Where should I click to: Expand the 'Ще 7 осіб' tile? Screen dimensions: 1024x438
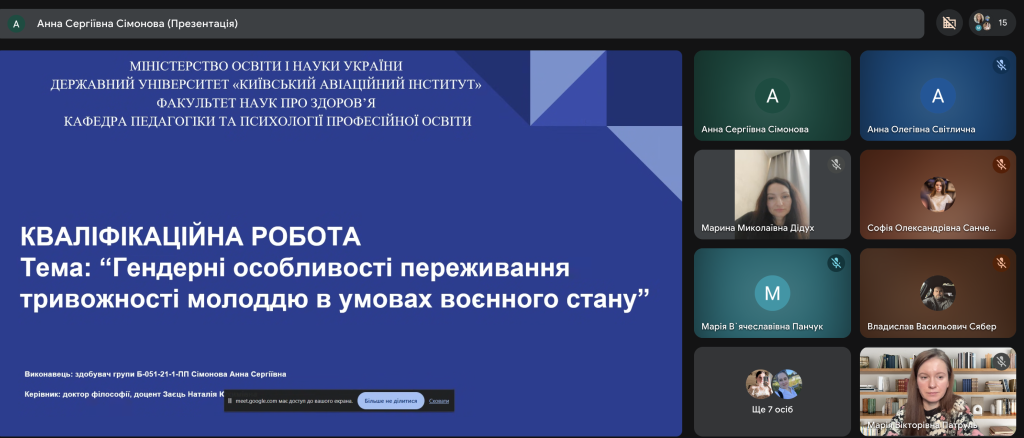tap(772, 390)
